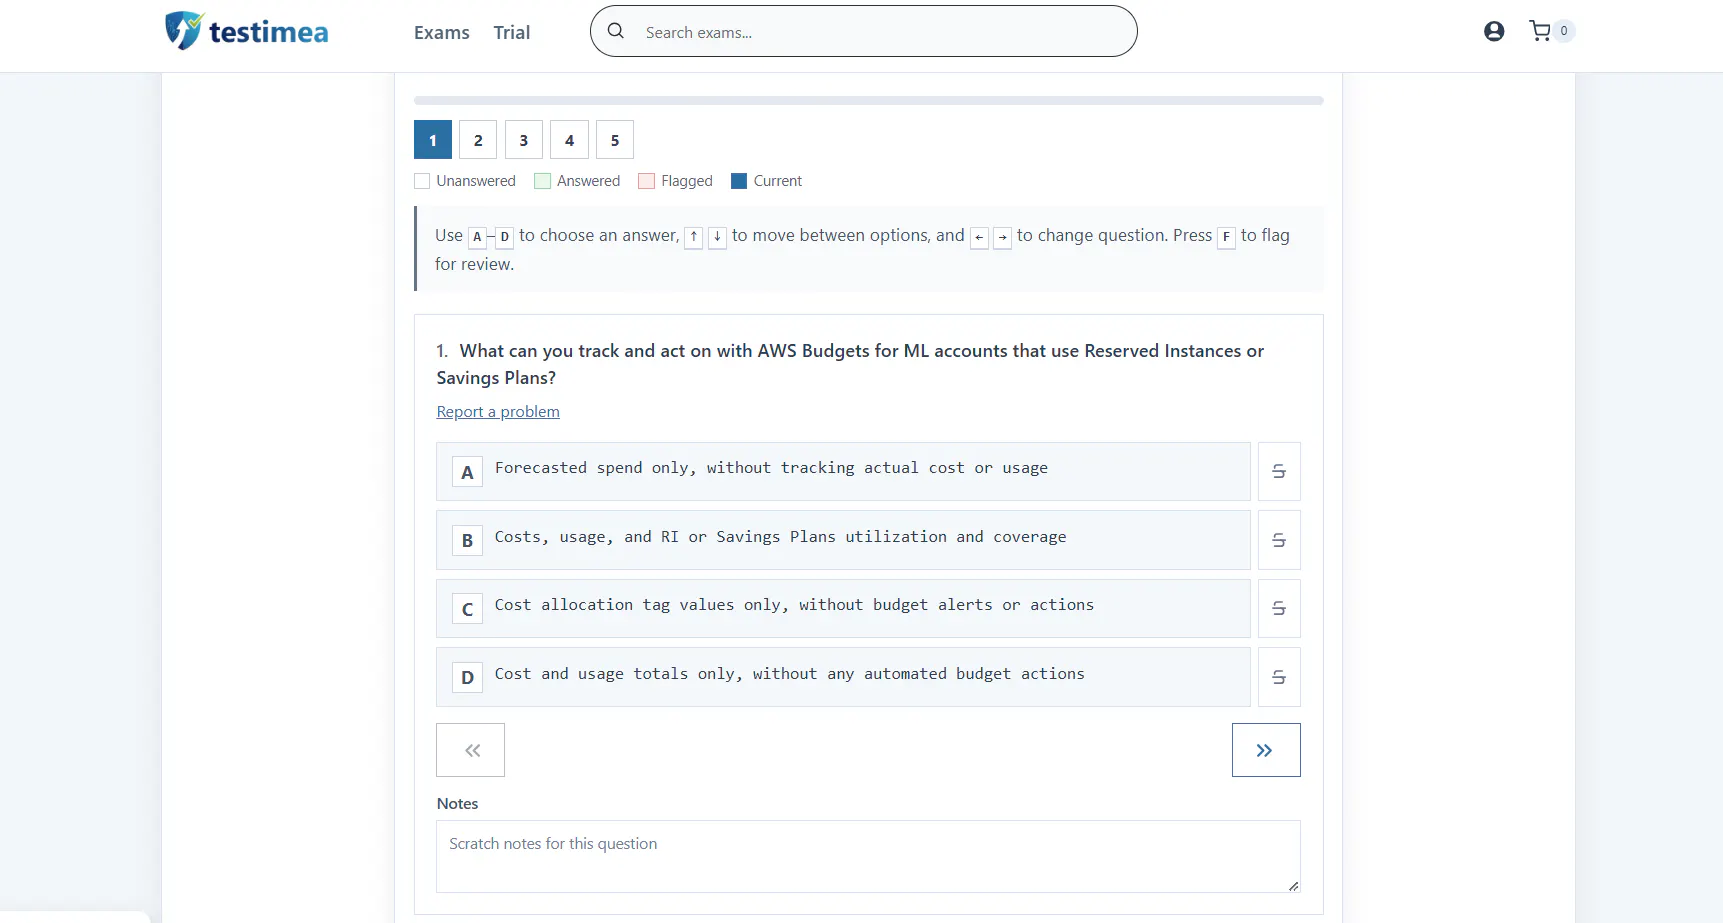Go to next question arrow button
The image size is (1723, 923).
(1266, 750)
